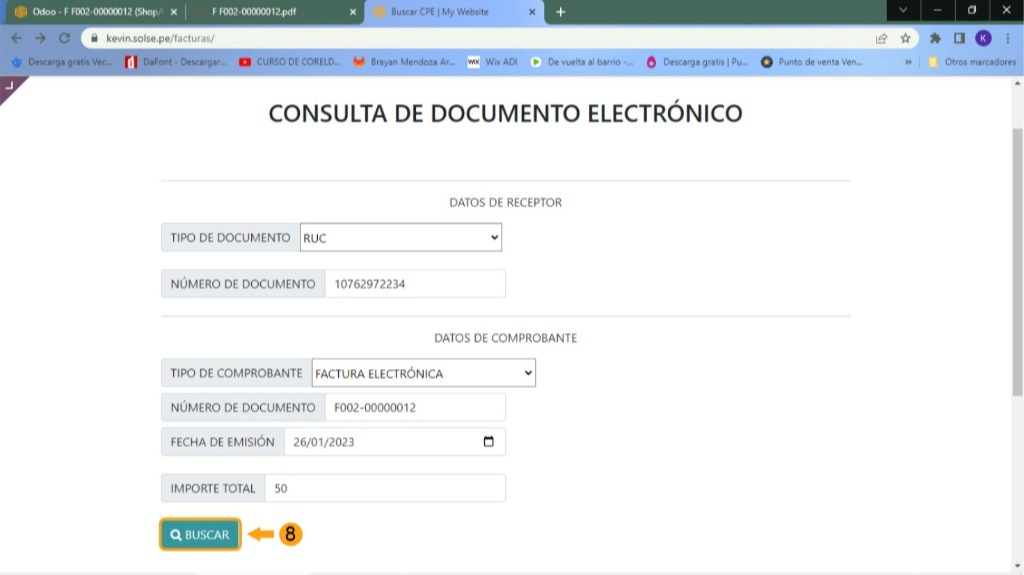Open a new tab with the plus button
1024x575 pixels.
point(560,12)
